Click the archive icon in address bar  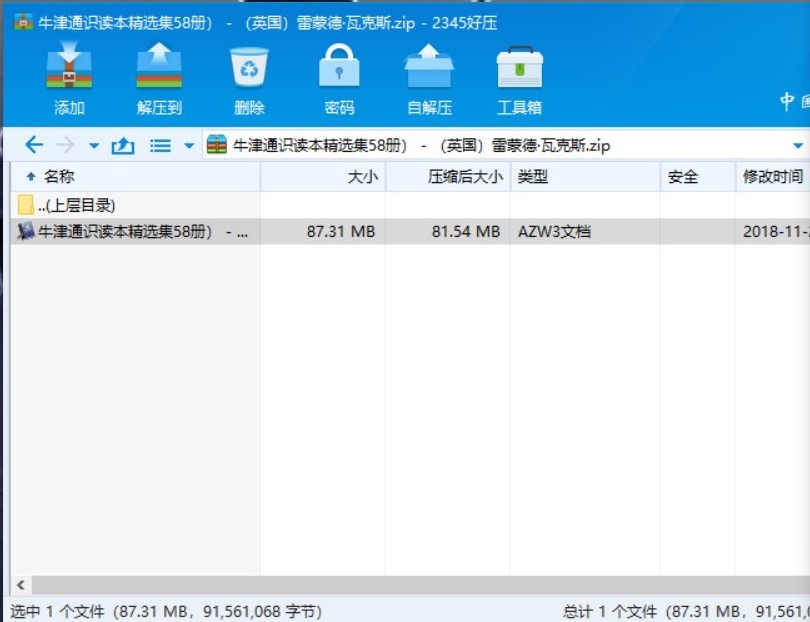point(216,145)
